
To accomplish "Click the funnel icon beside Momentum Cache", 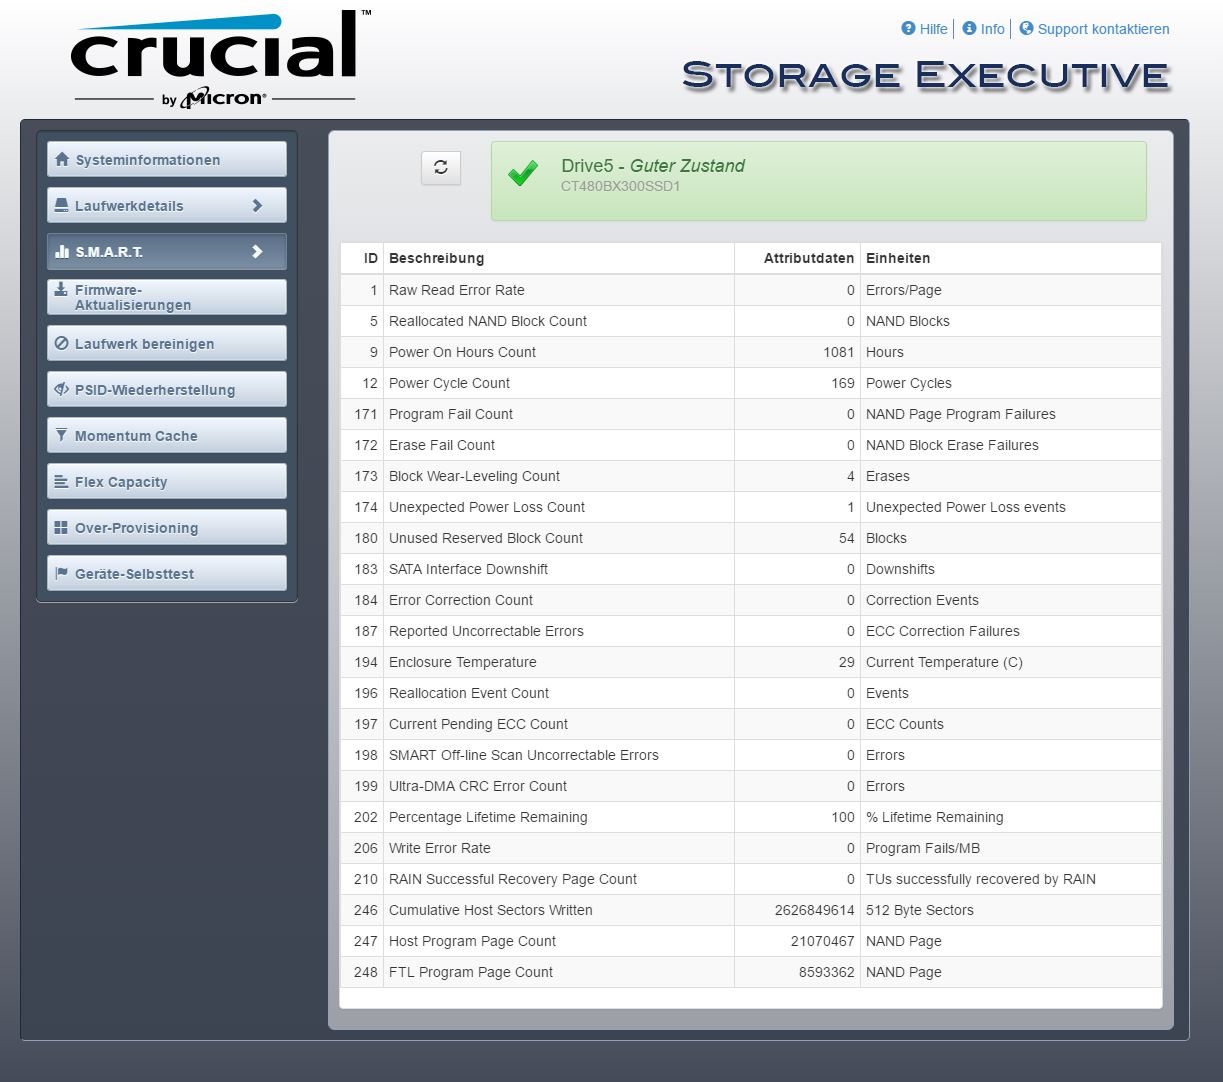I will [x=62, y=435].
